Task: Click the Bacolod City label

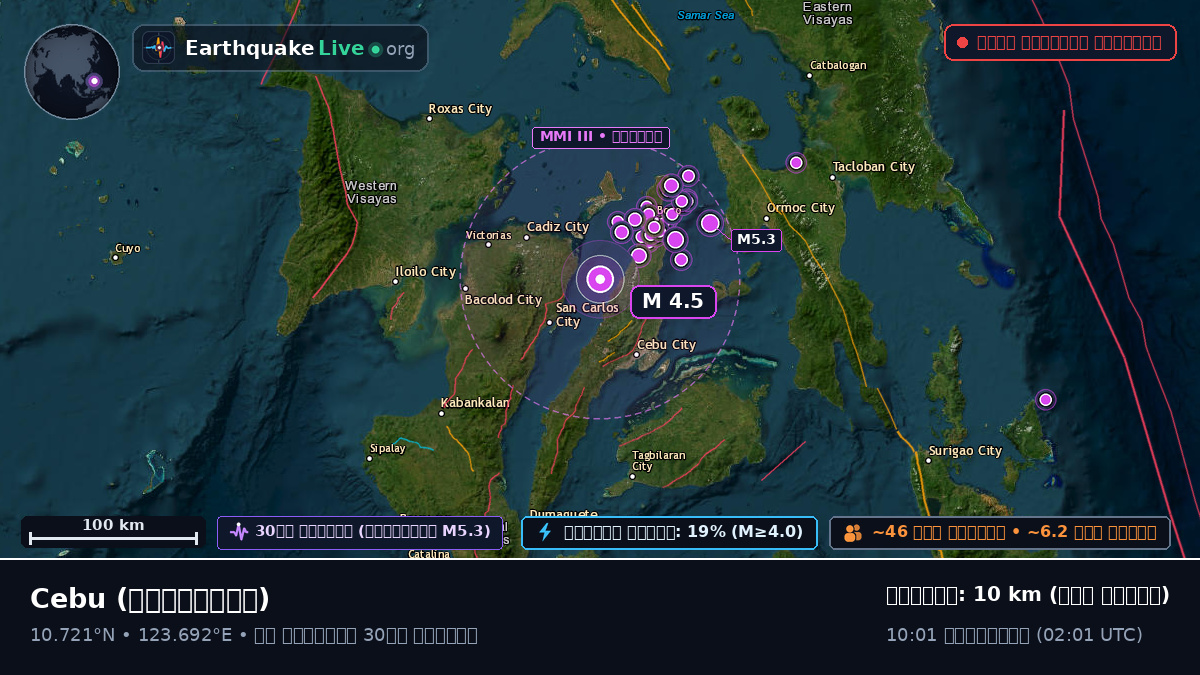Action: pos(503,300)
